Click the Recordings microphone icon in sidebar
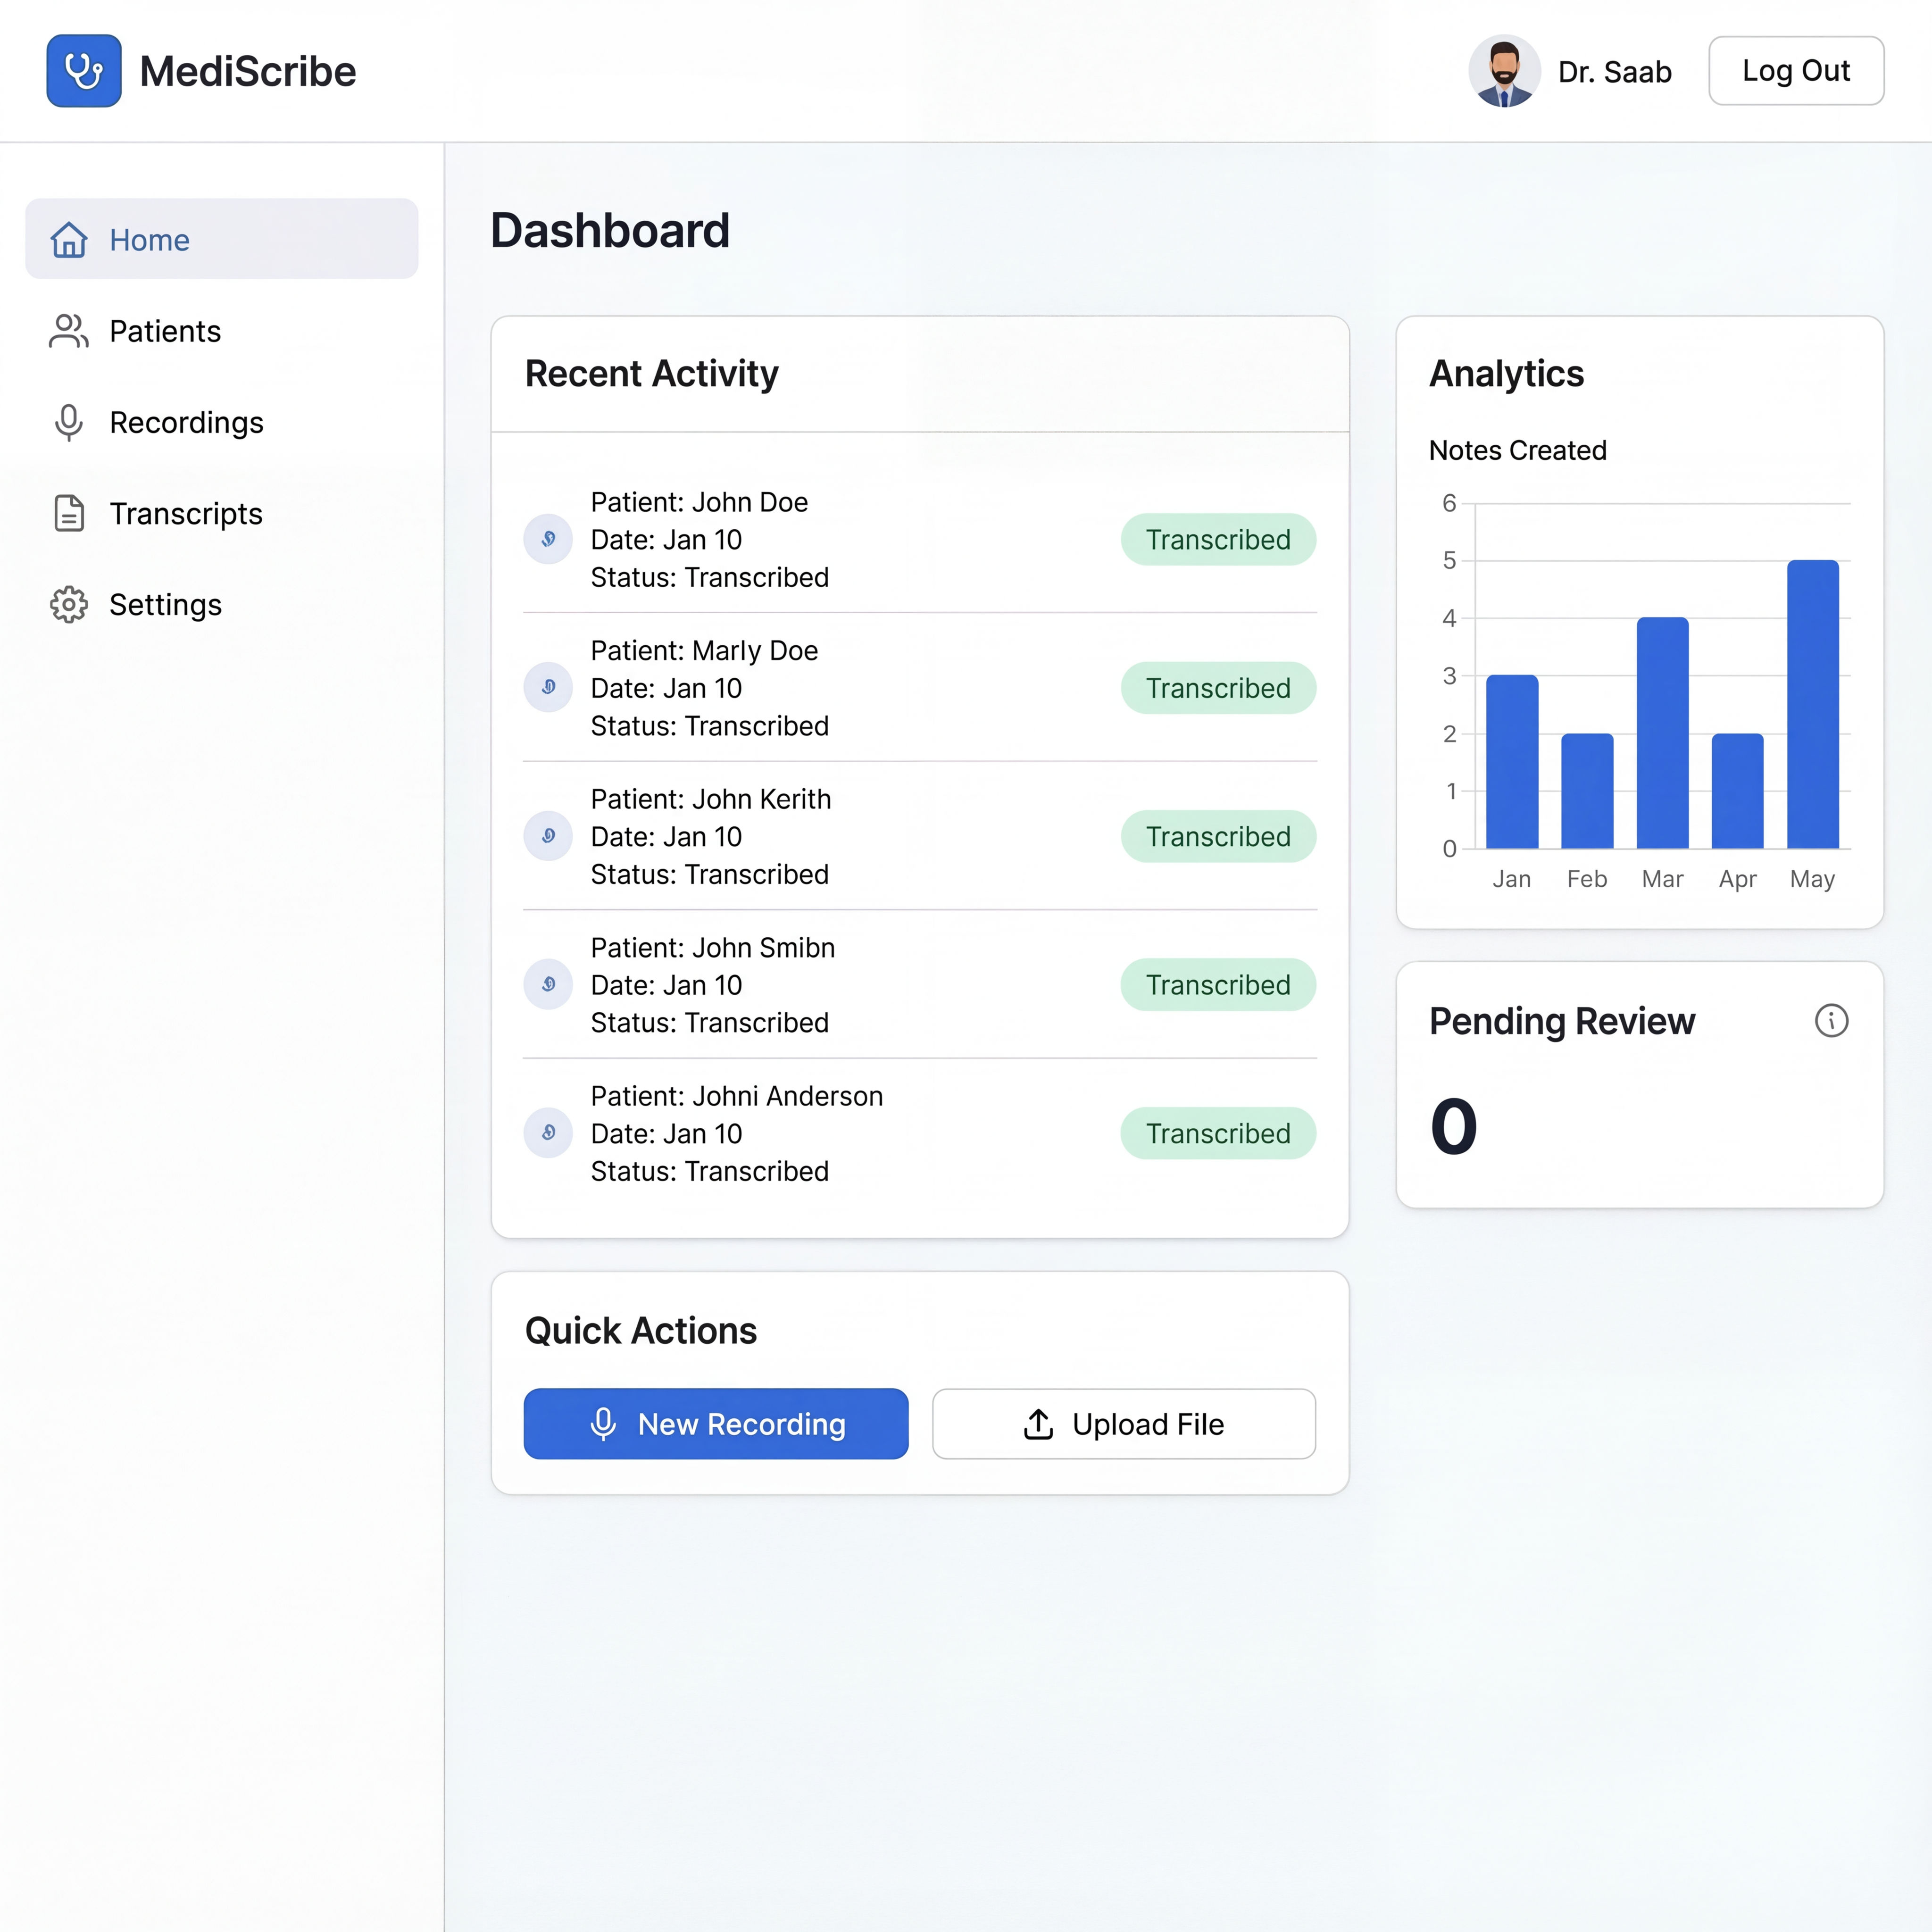The image size is (1932, 1932). [69, 422]
